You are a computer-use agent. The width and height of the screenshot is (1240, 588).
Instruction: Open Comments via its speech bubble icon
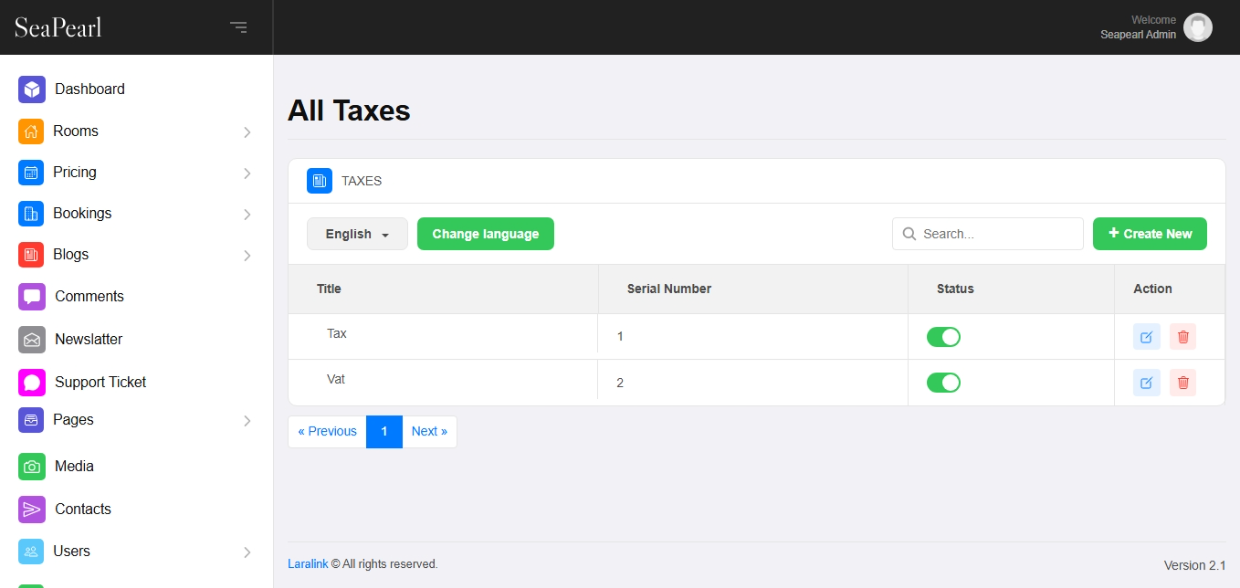[x=32, y=297]
